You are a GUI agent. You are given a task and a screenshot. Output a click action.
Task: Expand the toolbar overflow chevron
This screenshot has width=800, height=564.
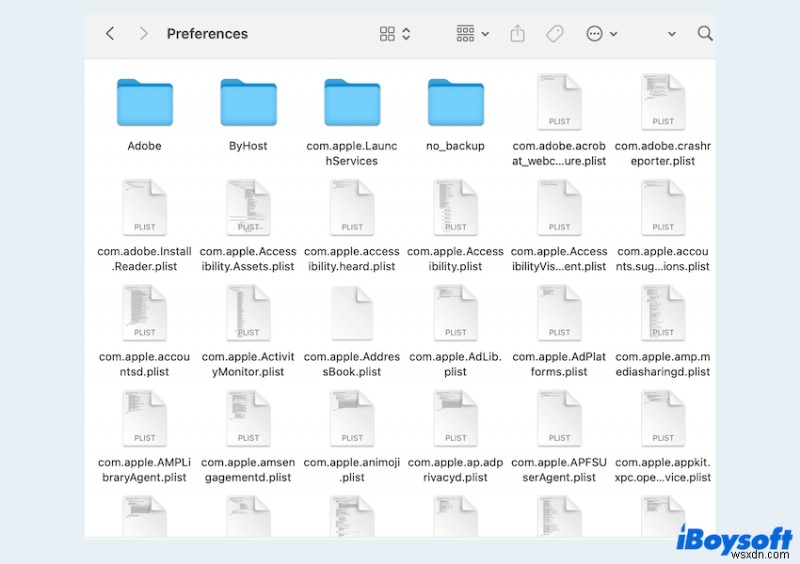click(x=672, y=34)
